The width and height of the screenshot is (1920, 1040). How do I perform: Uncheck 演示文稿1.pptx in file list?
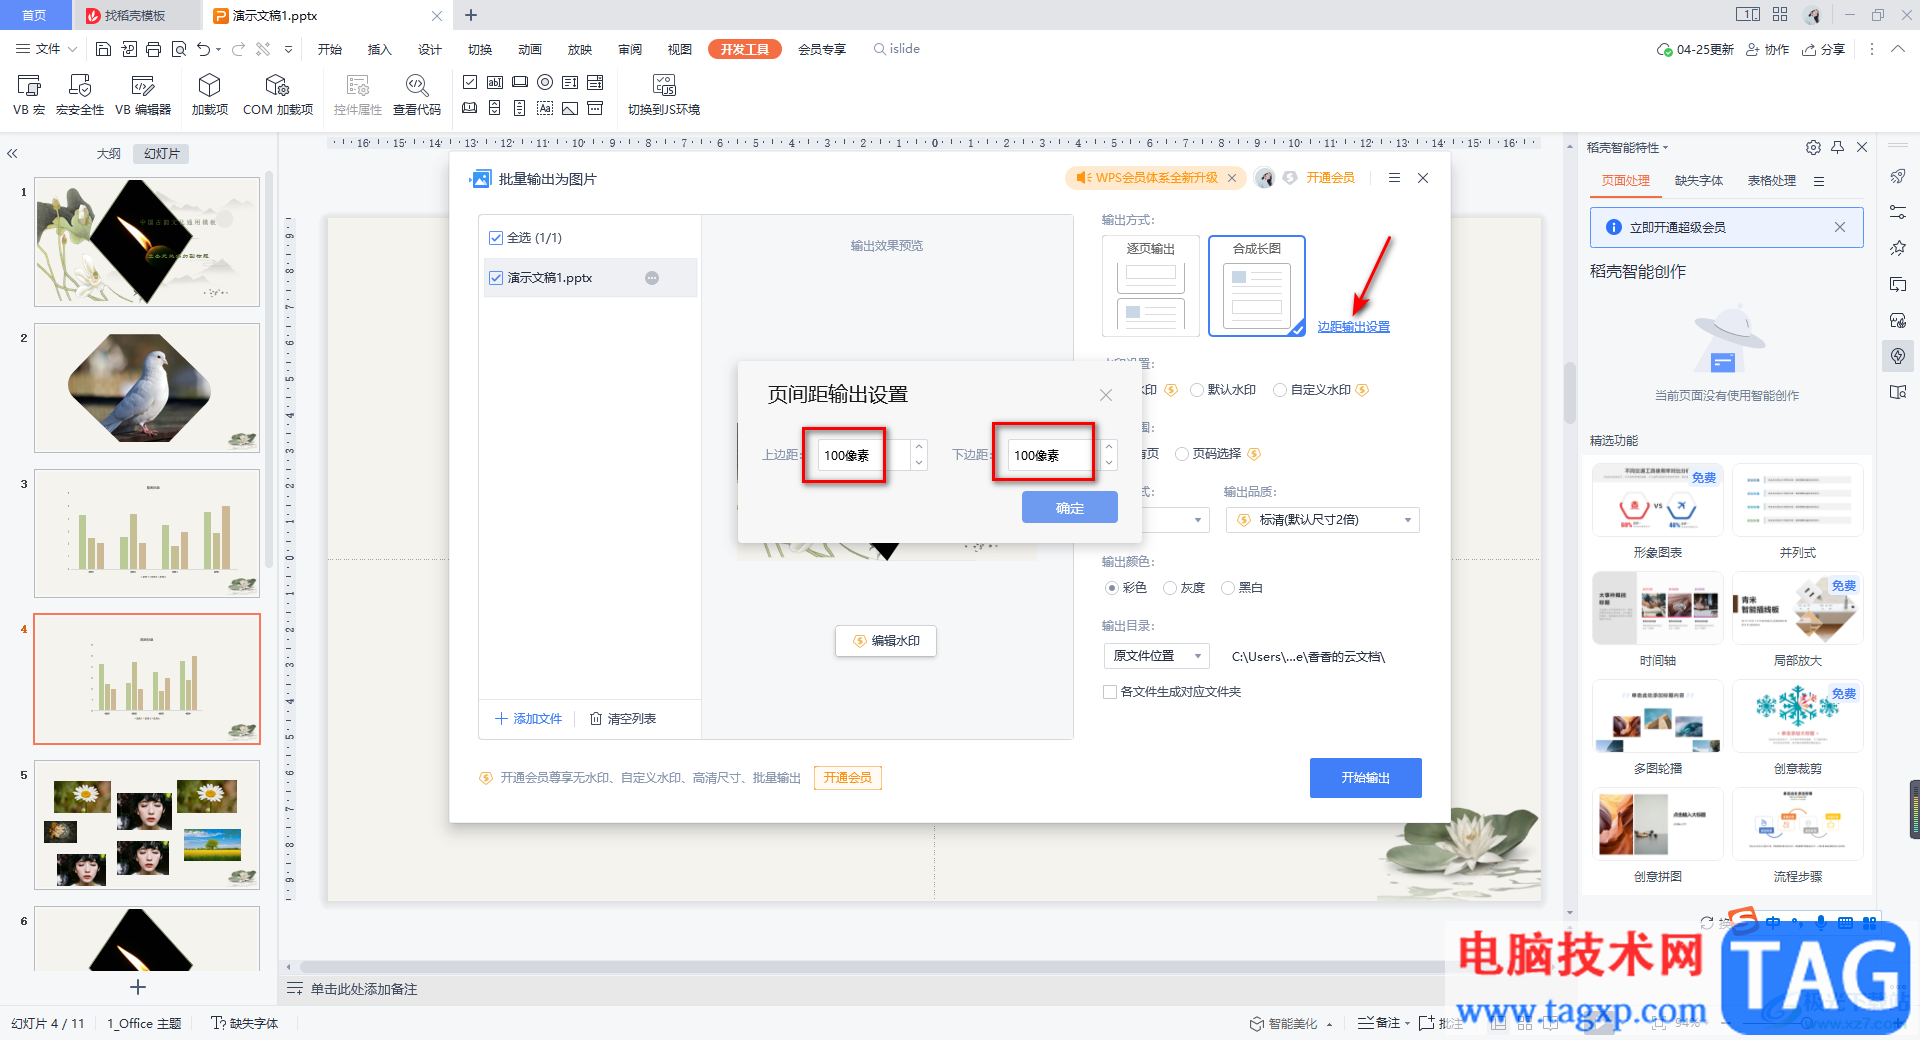pyautogui.click(x=496, y=278)
